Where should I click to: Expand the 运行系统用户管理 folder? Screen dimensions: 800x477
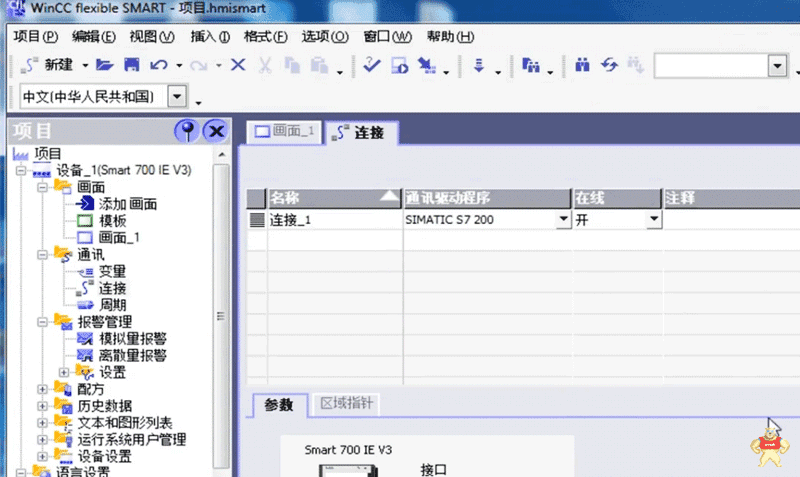[42, 440]
